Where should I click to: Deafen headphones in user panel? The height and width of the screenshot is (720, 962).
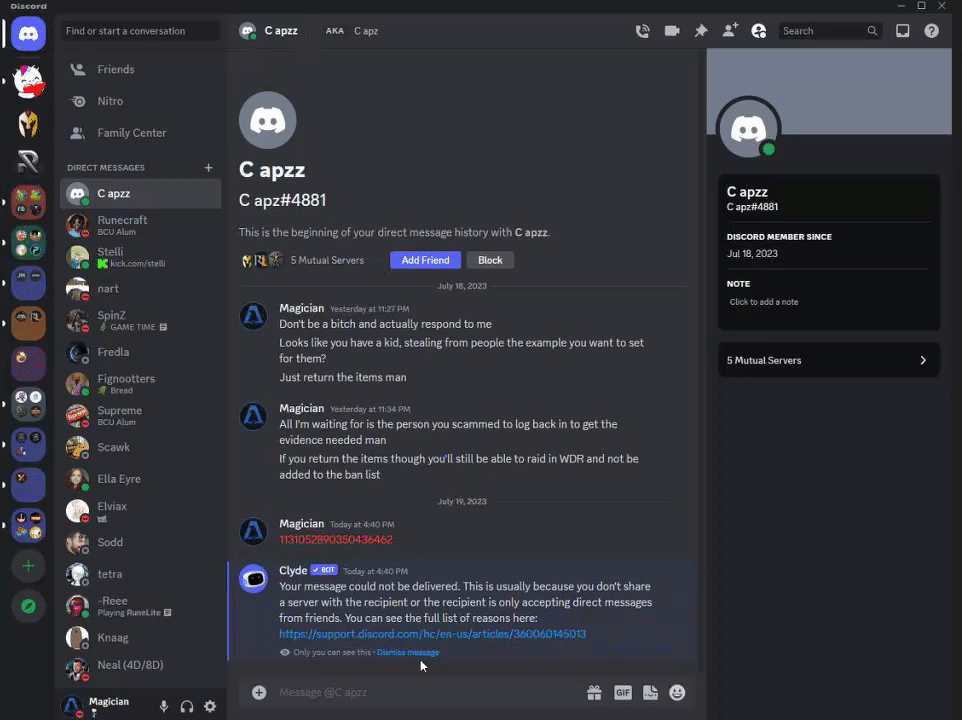187,707
